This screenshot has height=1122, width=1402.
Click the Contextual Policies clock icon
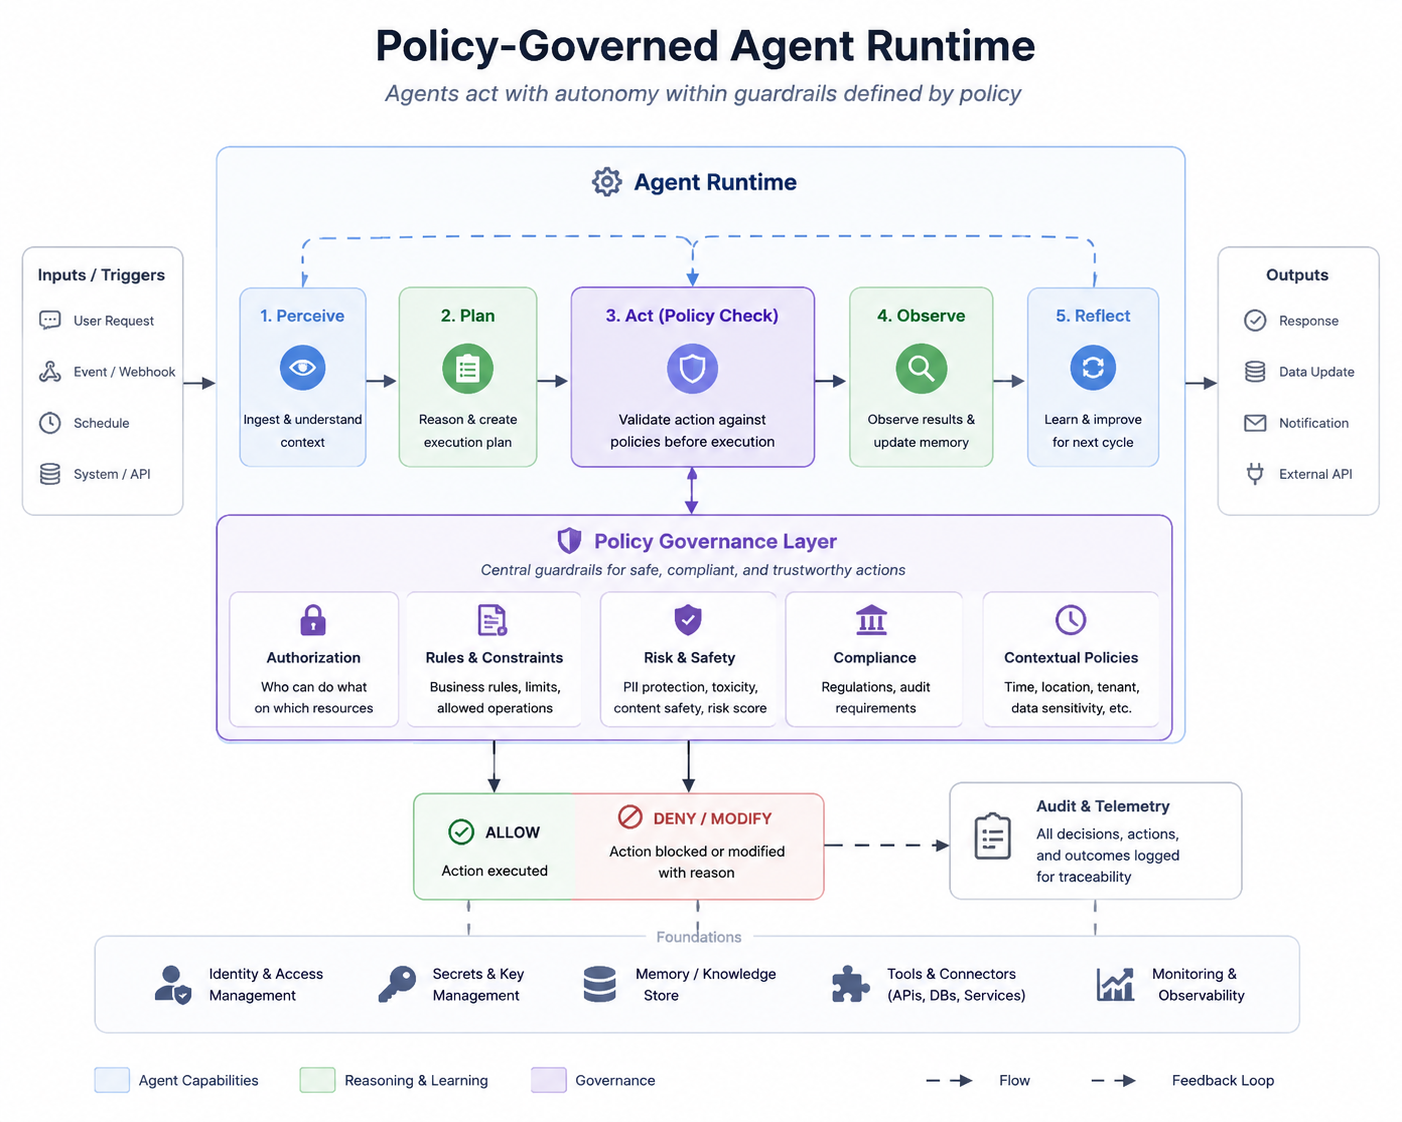pyautogui.click(x=1071, y=620)
